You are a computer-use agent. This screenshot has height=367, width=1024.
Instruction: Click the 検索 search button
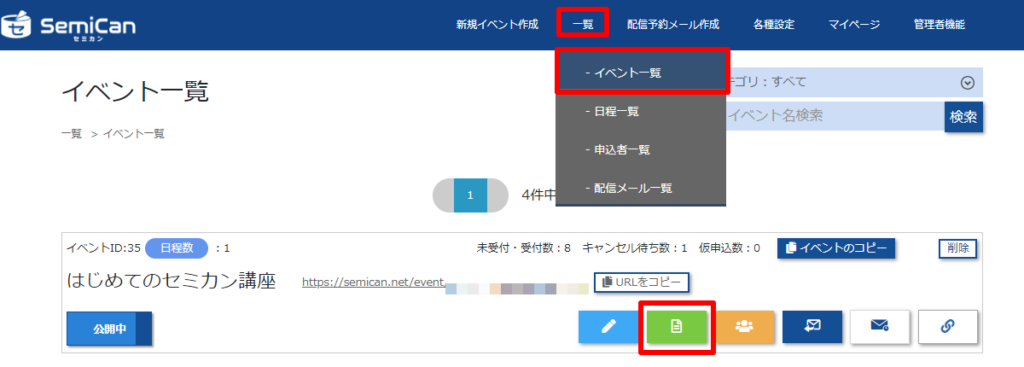(963, 117)
